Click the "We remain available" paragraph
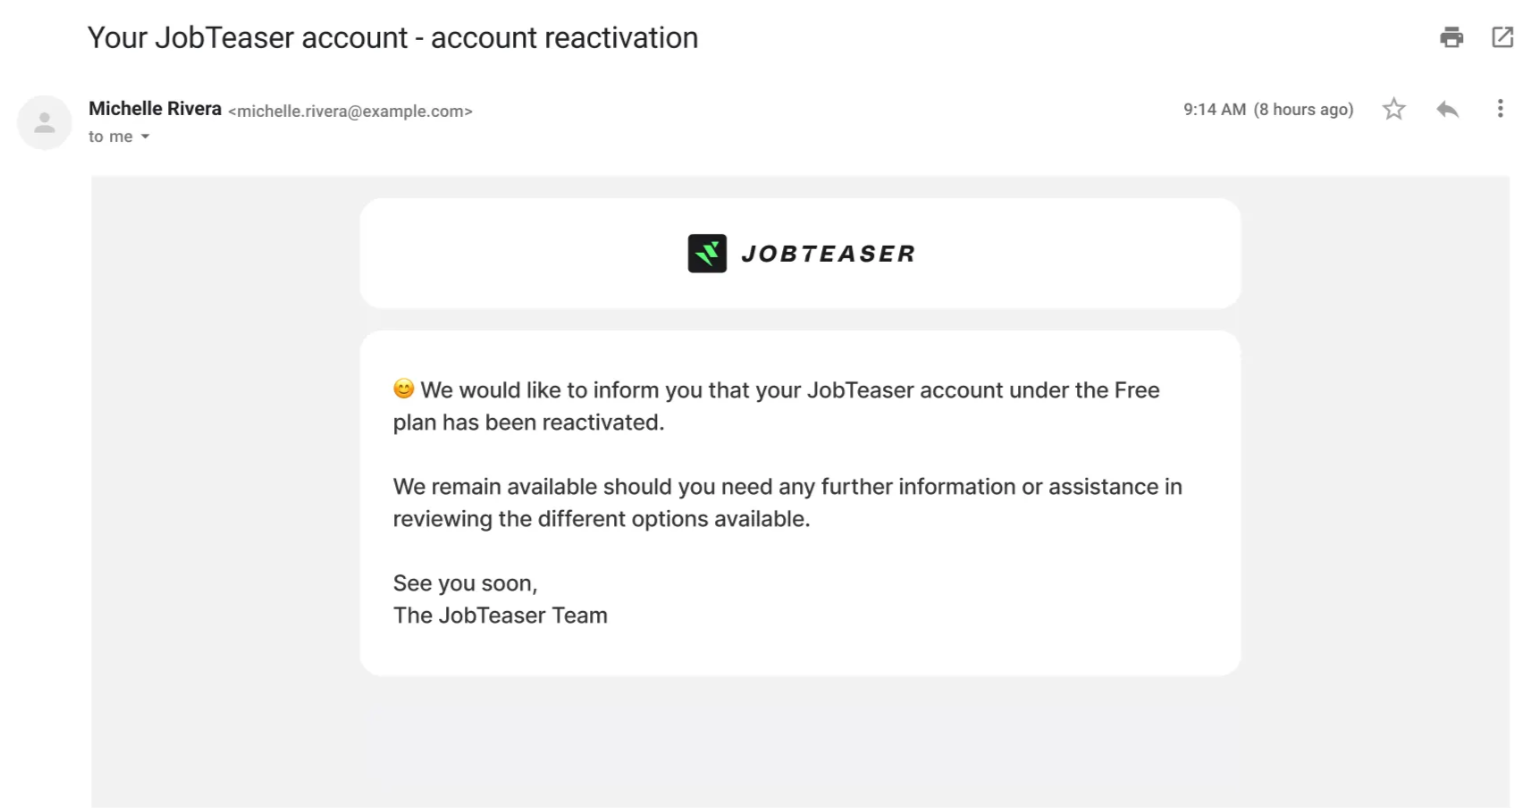The image size is (1518, 808). 787,502
